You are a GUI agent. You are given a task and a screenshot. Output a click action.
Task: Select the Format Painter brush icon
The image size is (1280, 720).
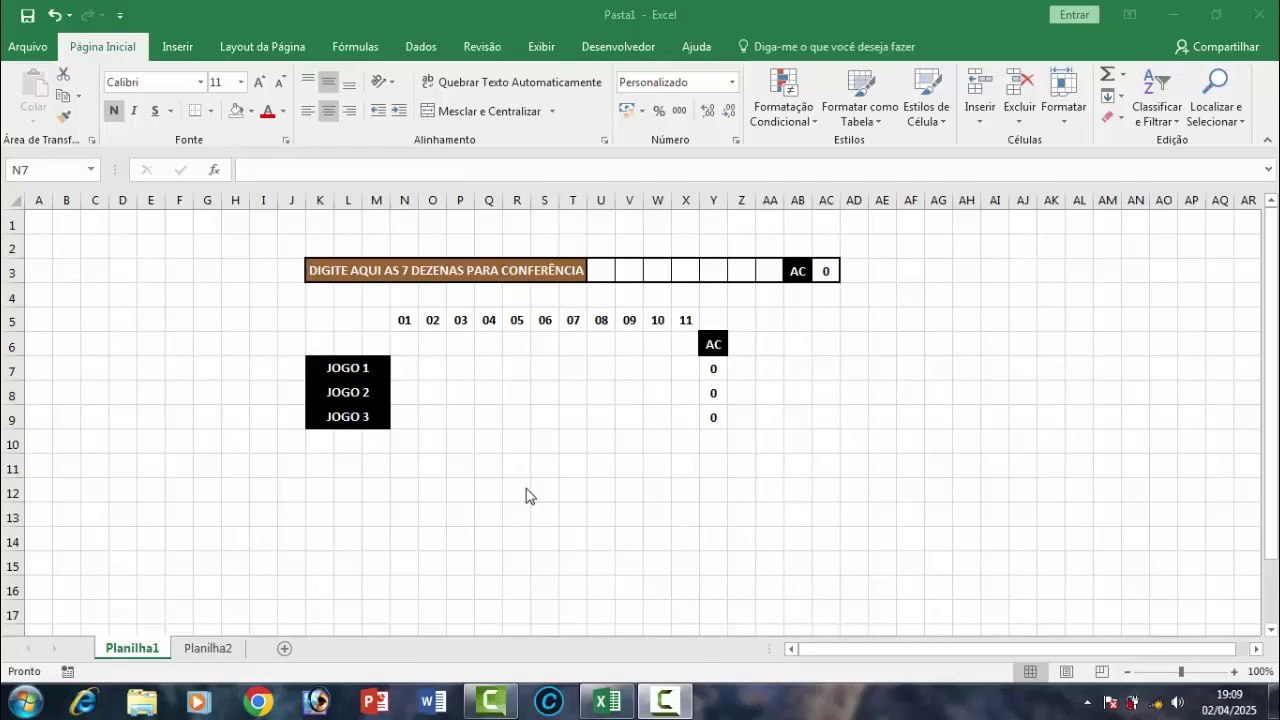click(63, 118)
